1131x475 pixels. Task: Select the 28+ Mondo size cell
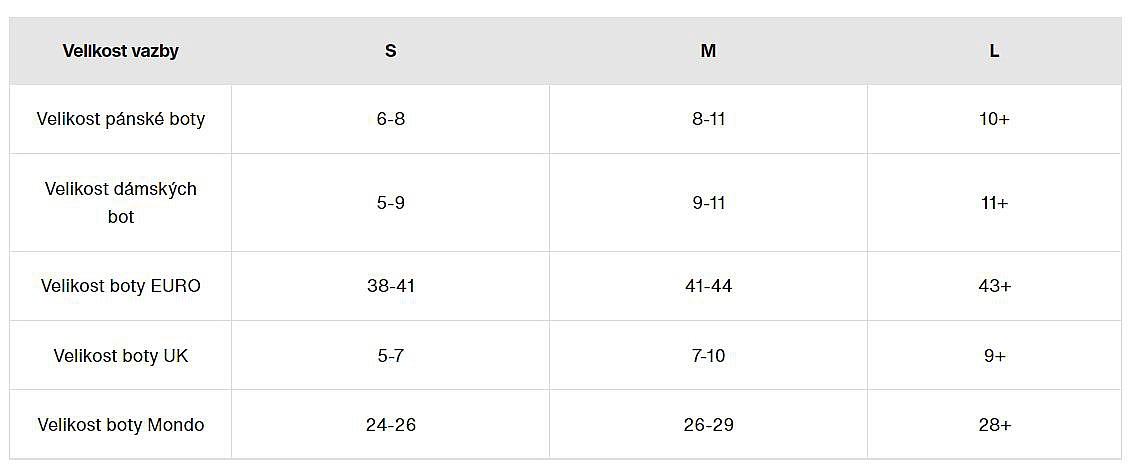click(x=994, y=425)
